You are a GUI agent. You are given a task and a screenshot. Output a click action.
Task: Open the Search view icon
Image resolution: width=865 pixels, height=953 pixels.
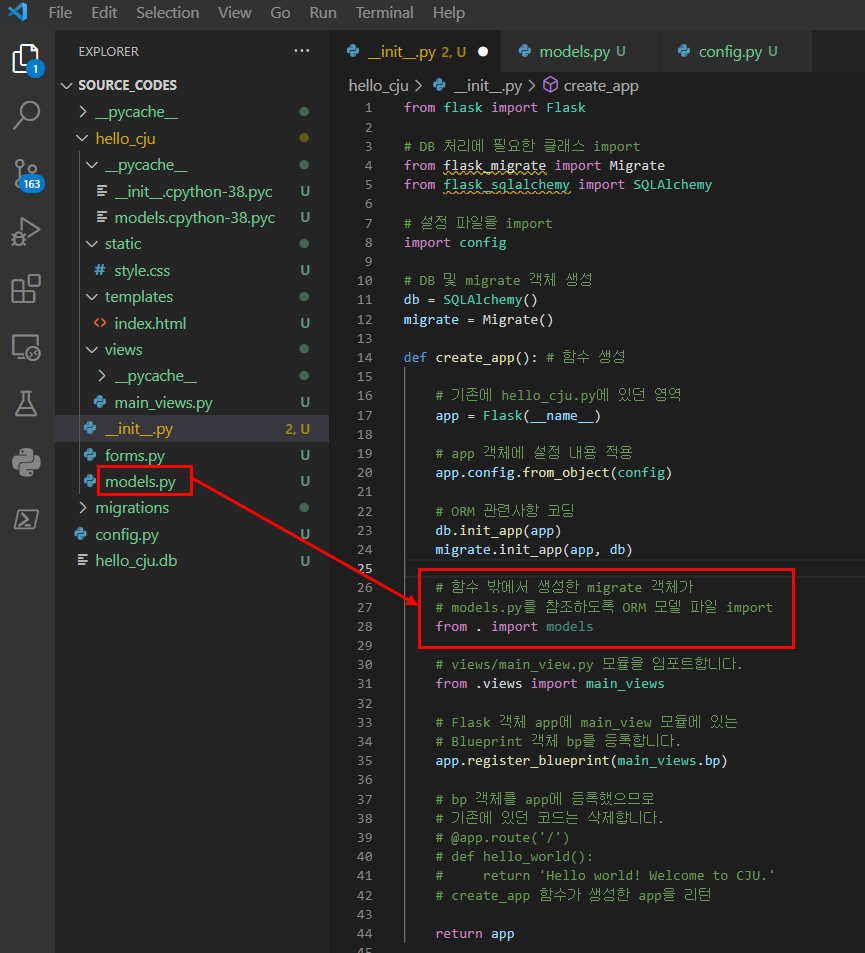pos(27,115)
